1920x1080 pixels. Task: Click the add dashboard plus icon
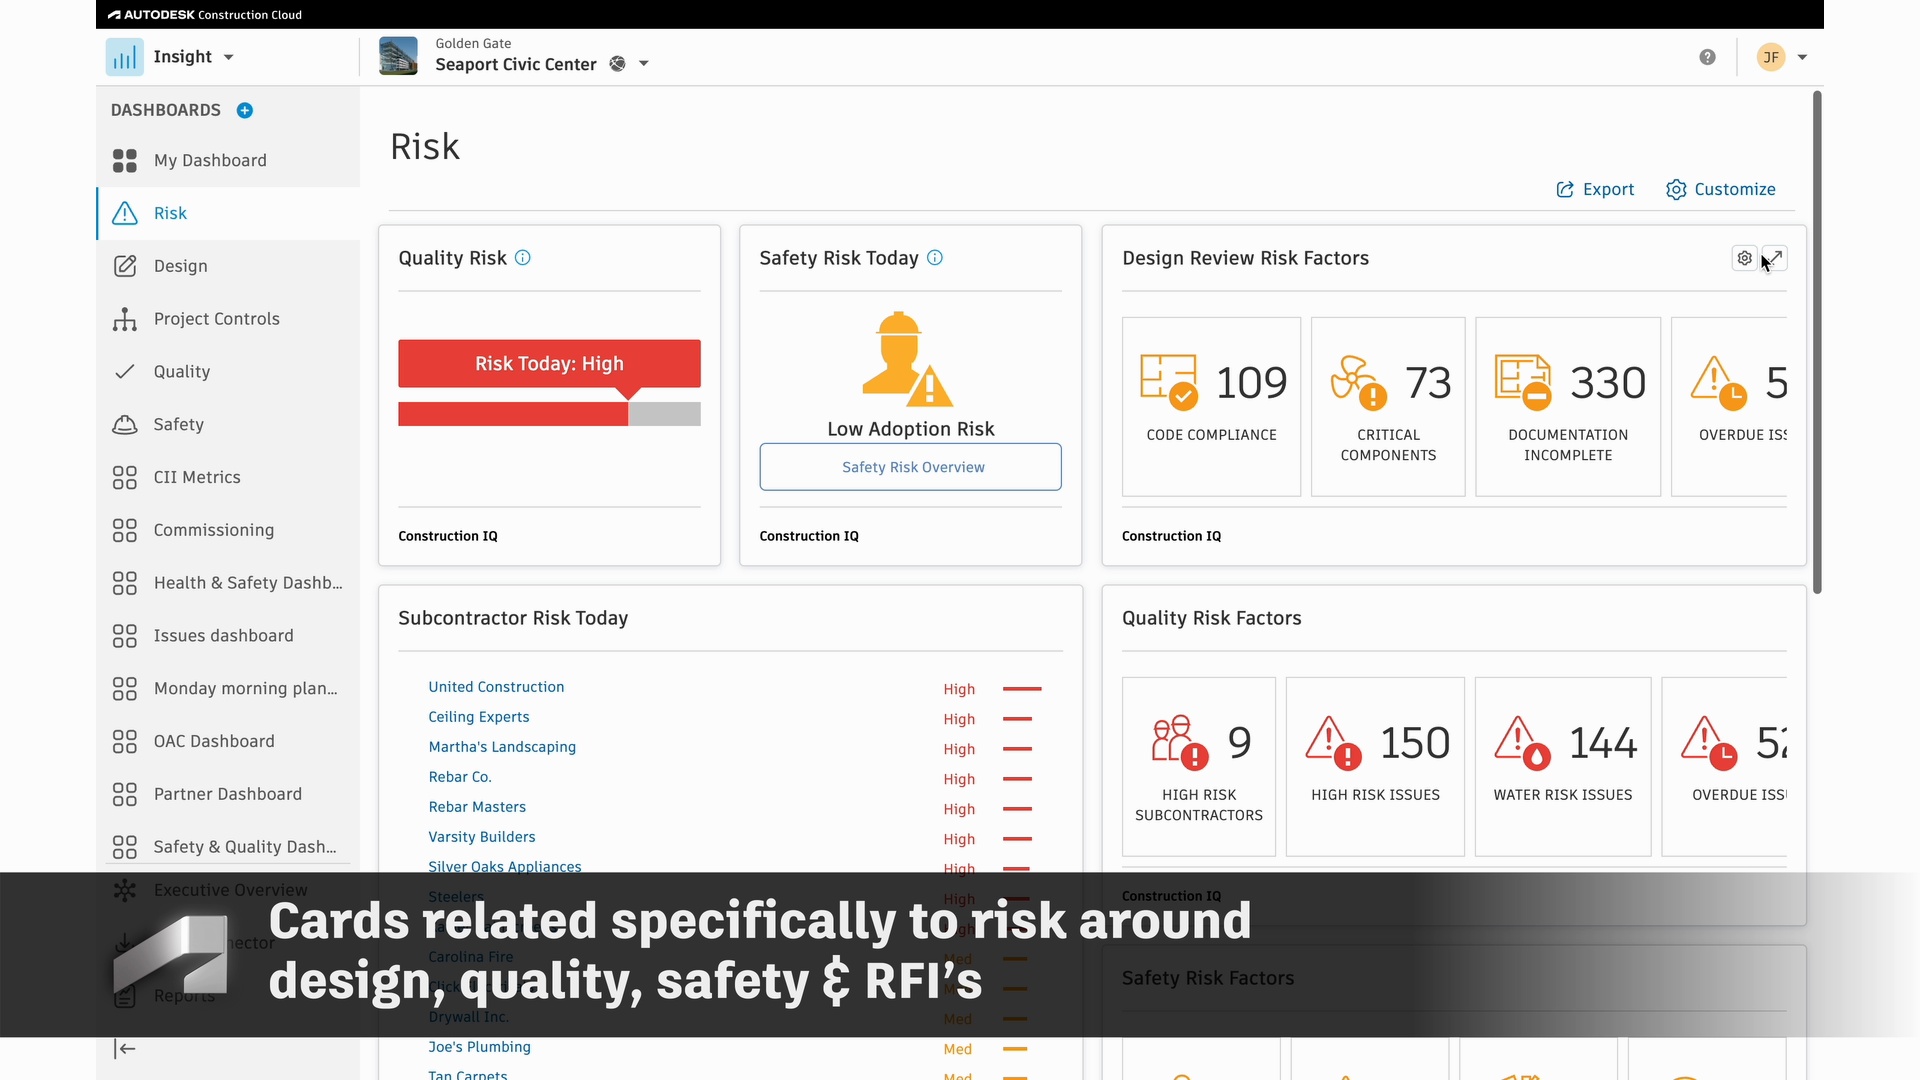pos(245,110)
